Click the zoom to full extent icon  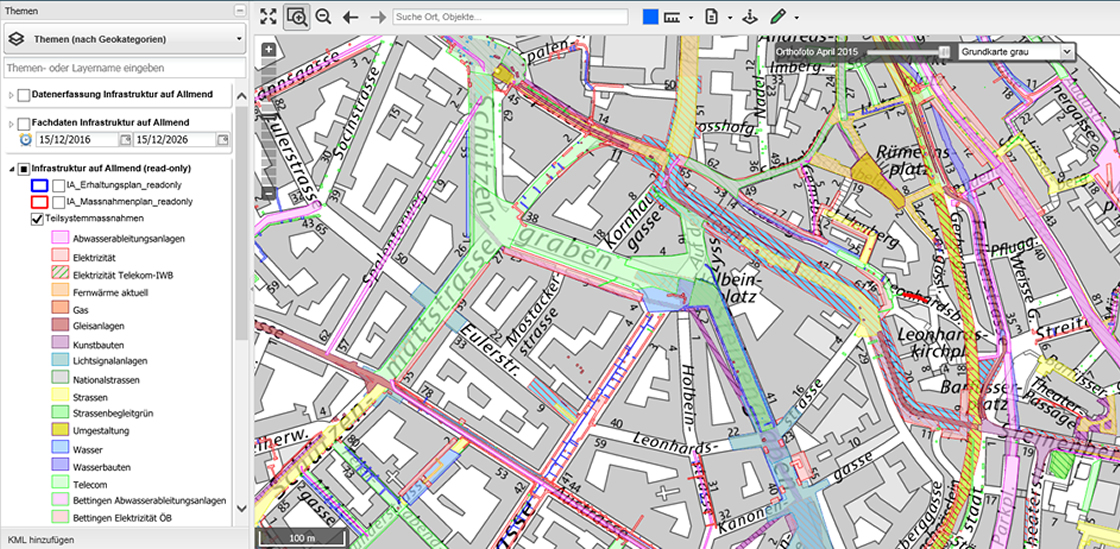267,16
